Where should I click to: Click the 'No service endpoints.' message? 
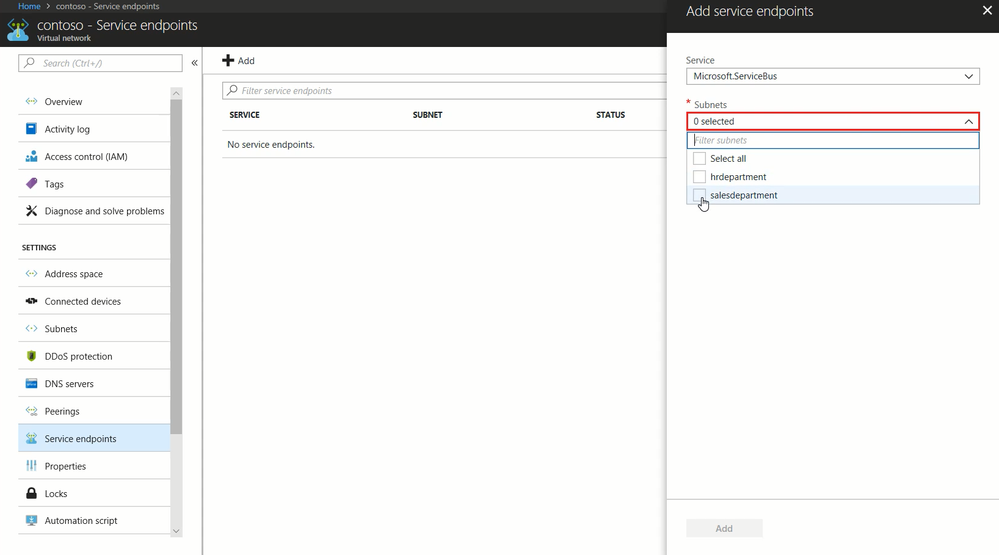(x=271, y=144)
